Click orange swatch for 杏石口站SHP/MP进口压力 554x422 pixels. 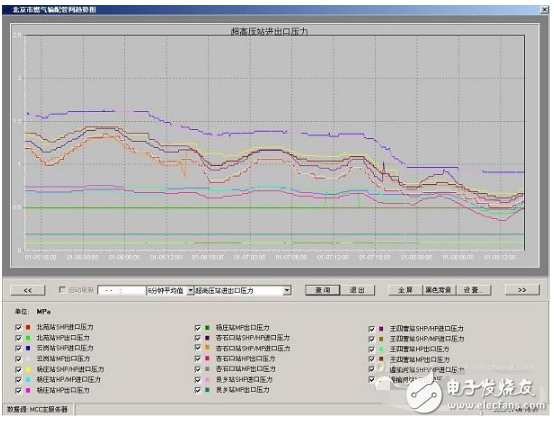click(x=207, y=348)
